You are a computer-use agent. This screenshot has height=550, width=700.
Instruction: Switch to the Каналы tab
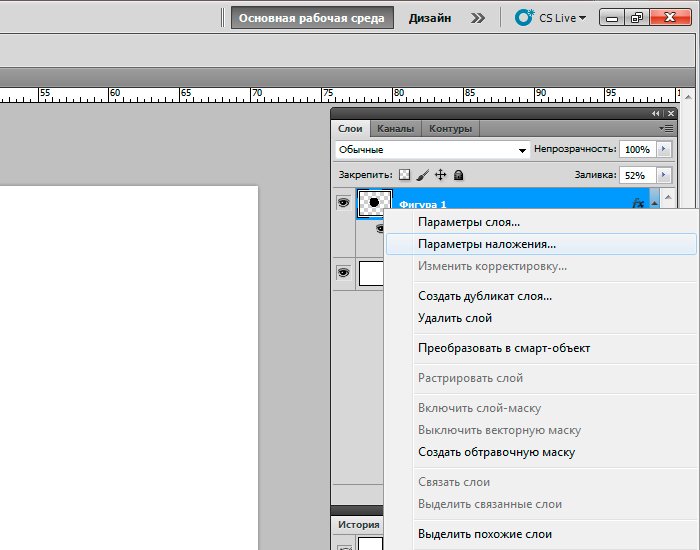395,129
